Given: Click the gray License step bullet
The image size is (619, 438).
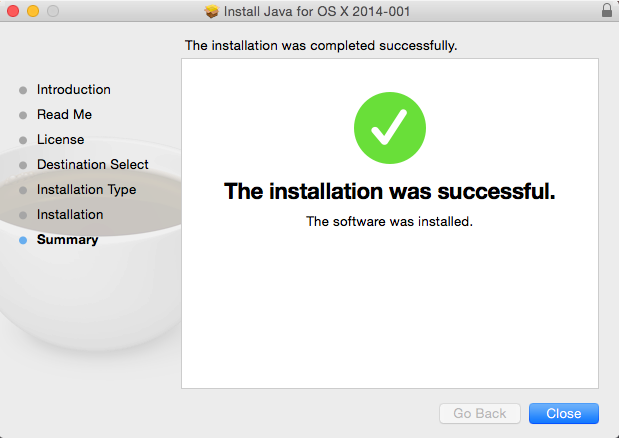Looking at the screenshot, I should tap(23, 140).
